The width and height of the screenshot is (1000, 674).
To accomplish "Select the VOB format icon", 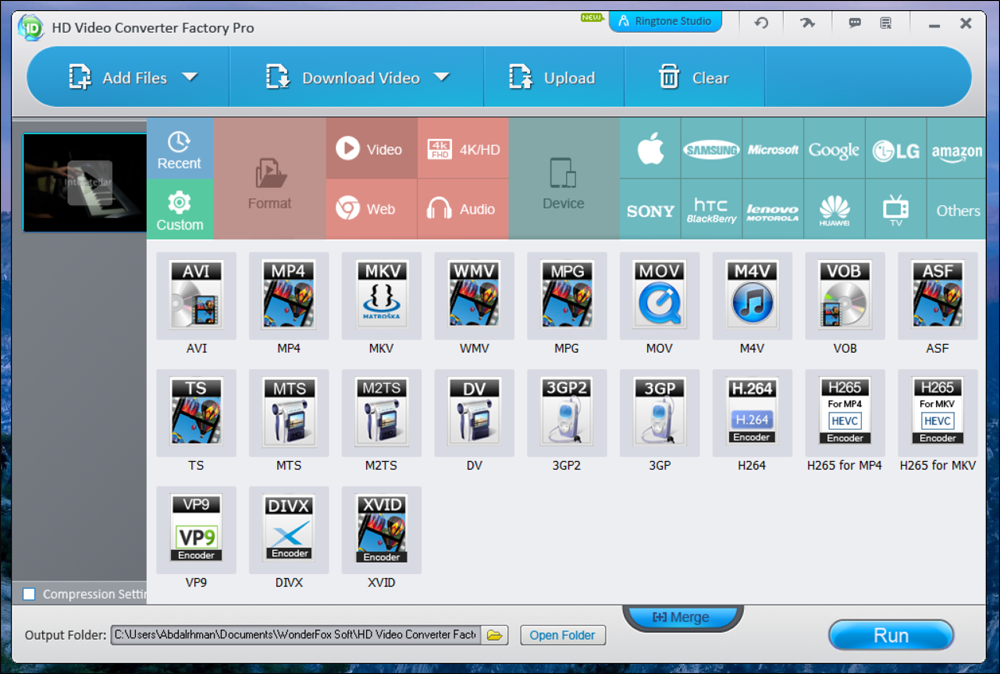I will (845, 296).
